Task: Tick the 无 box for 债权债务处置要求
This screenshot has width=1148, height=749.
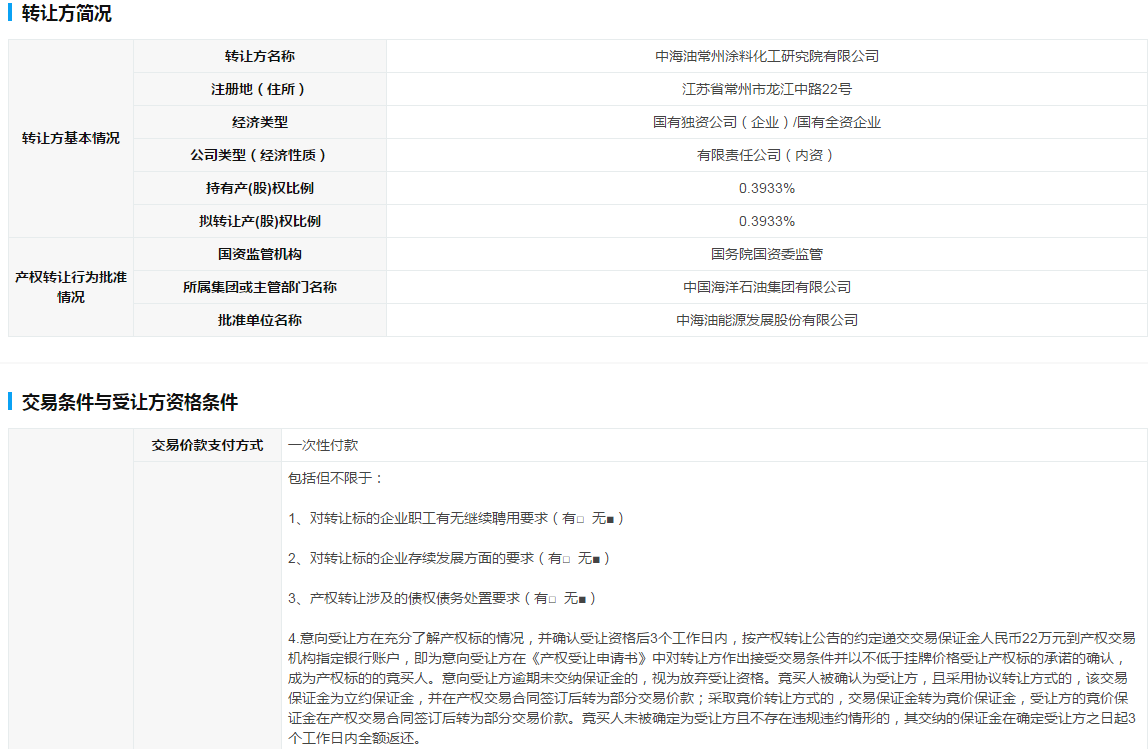Action: [x=582, y=600]
